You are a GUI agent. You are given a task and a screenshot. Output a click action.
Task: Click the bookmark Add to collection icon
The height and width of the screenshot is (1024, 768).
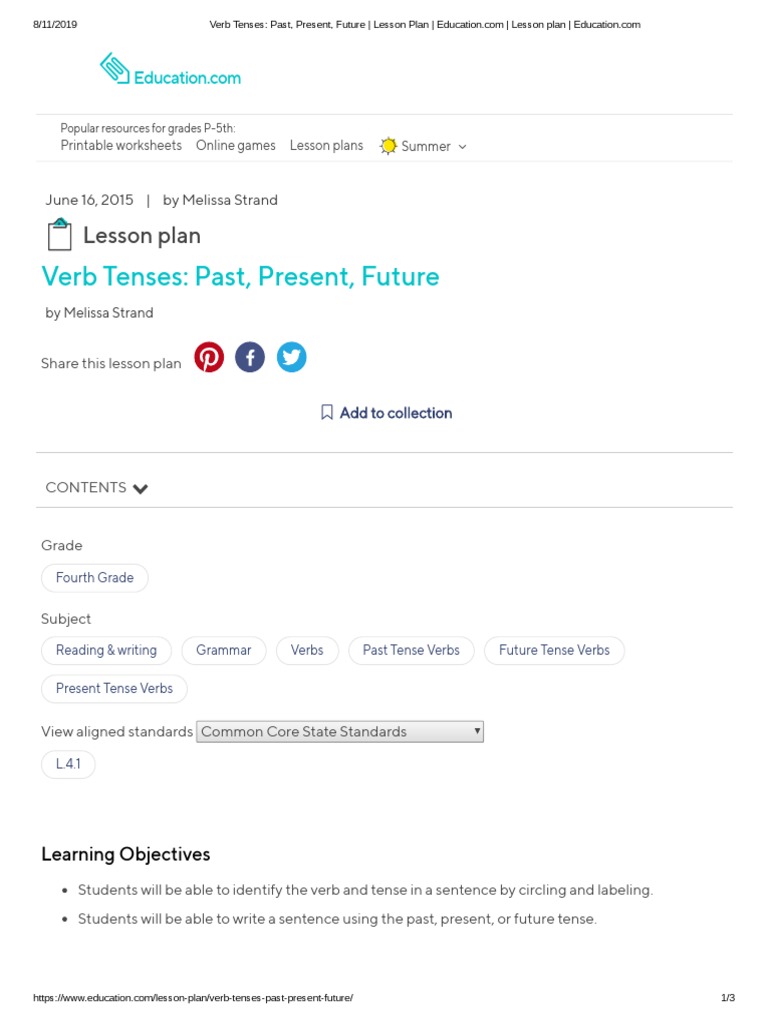point(326,412)
